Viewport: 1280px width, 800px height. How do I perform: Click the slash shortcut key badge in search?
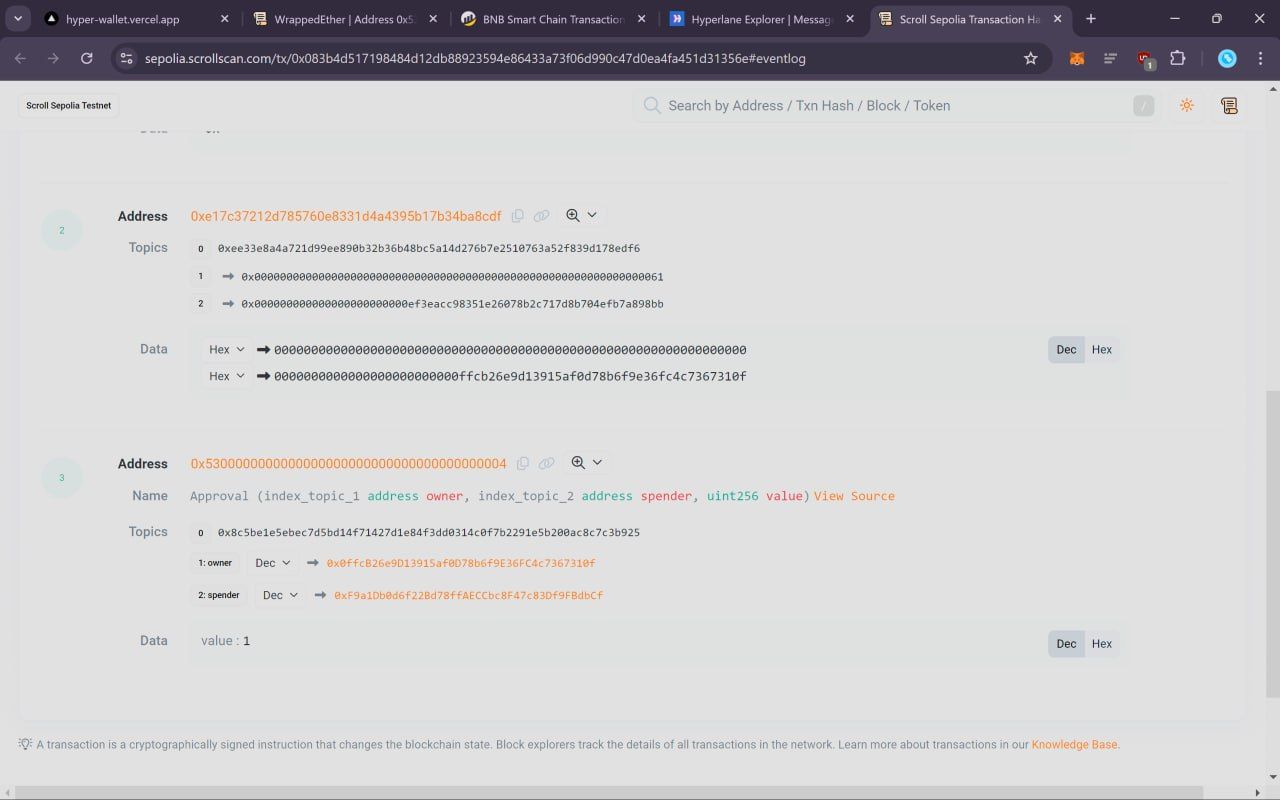pos(1143,106)
